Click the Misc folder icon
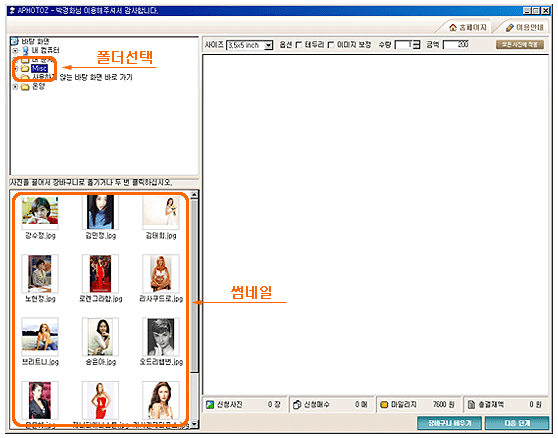The width and height of the screenshot is (558, 438). (25, 68)
